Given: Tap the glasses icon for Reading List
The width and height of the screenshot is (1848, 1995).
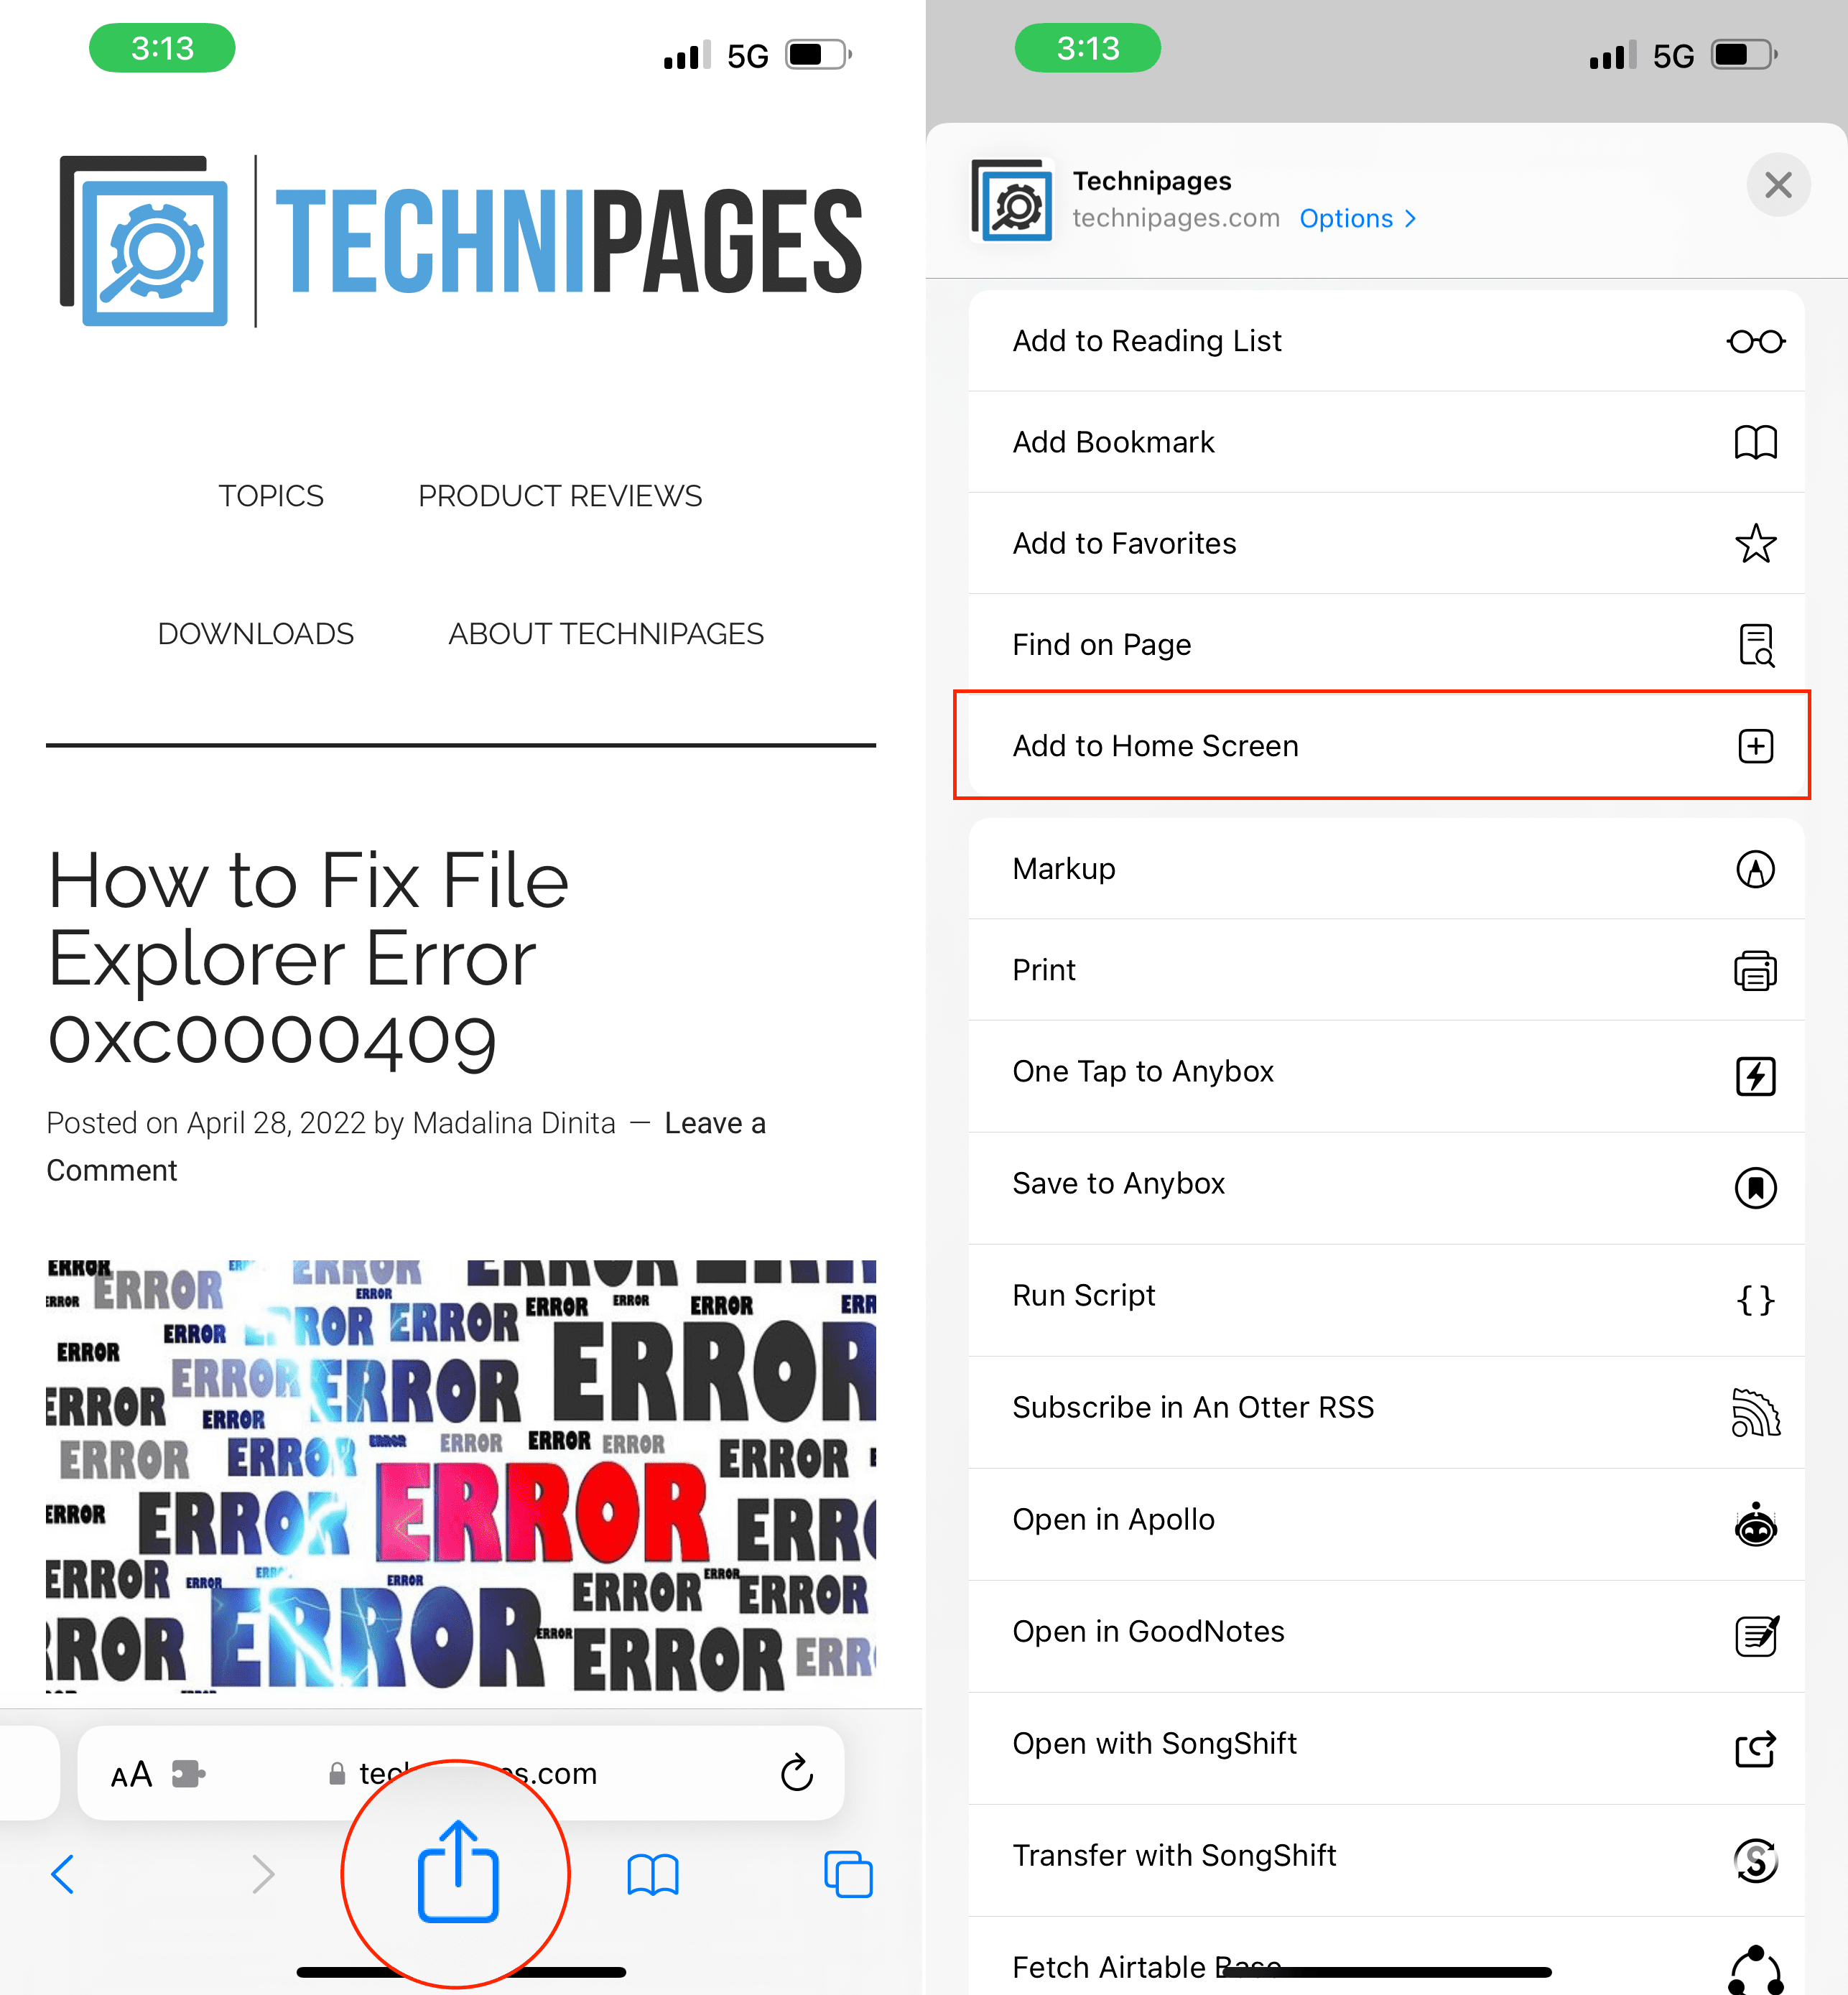Looking at the screenshot, I should pyautogui.click(x=1755, y=342).
